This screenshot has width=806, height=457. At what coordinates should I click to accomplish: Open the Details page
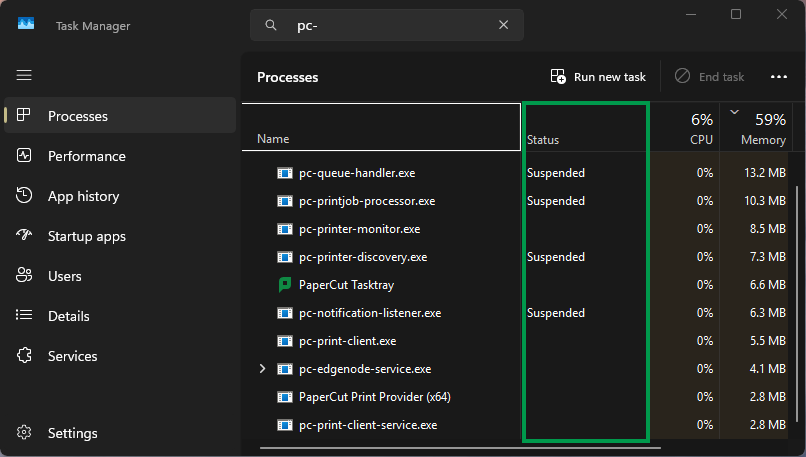pos(120,316)
